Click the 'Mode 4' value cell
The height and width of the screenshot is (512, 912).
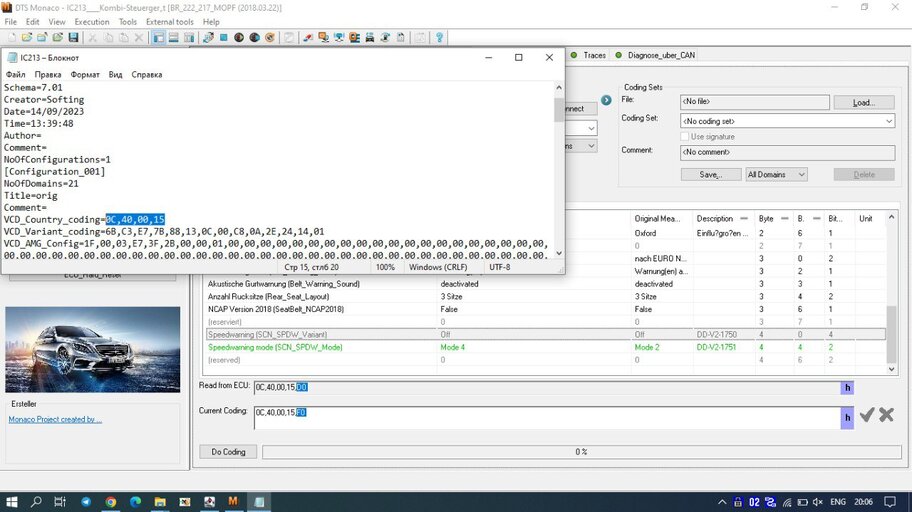pos(452,347)
